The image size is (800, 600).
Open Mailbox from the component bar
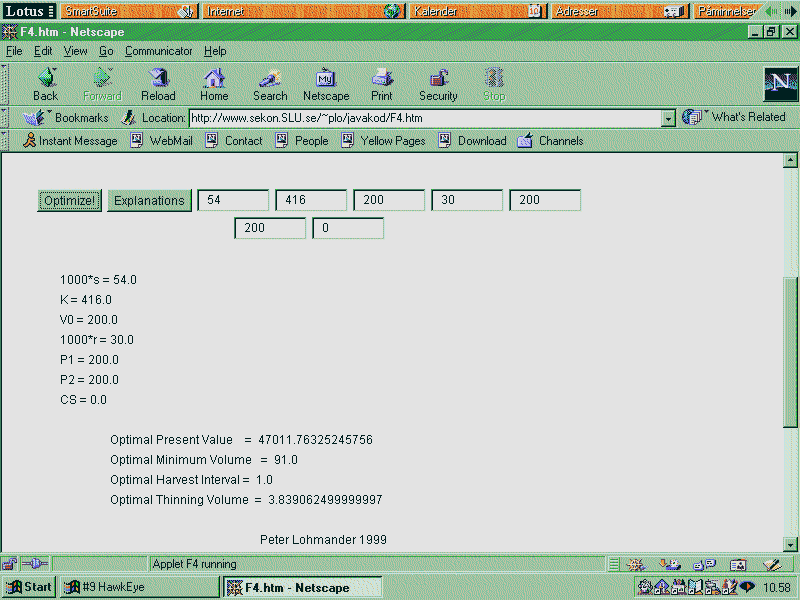click(x=670, y=564)
